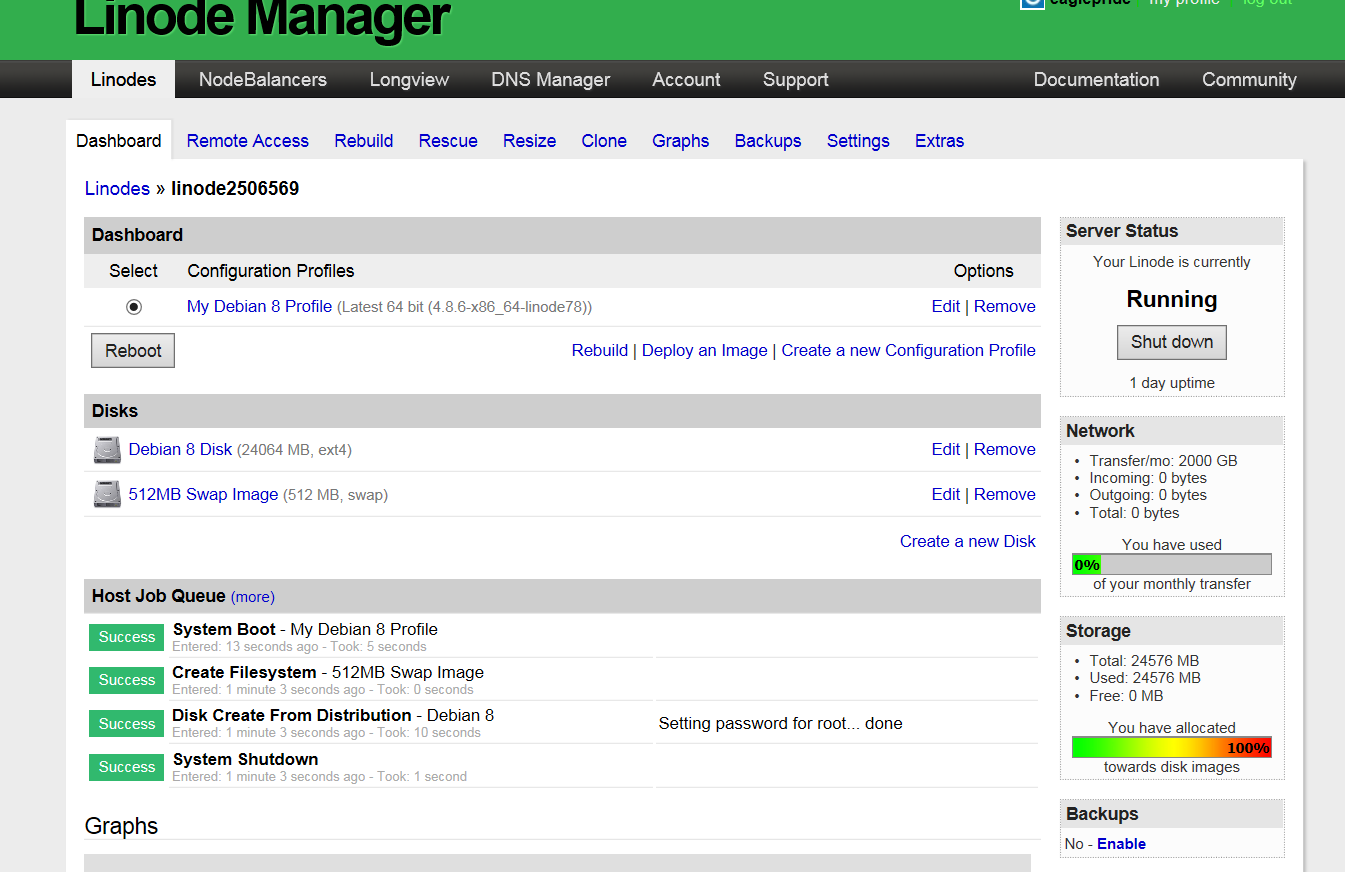This screenshot has height=872, width=1345.
Task: Click the linode2506569 breadcrumb label
Action: click(x=235, y=188)
